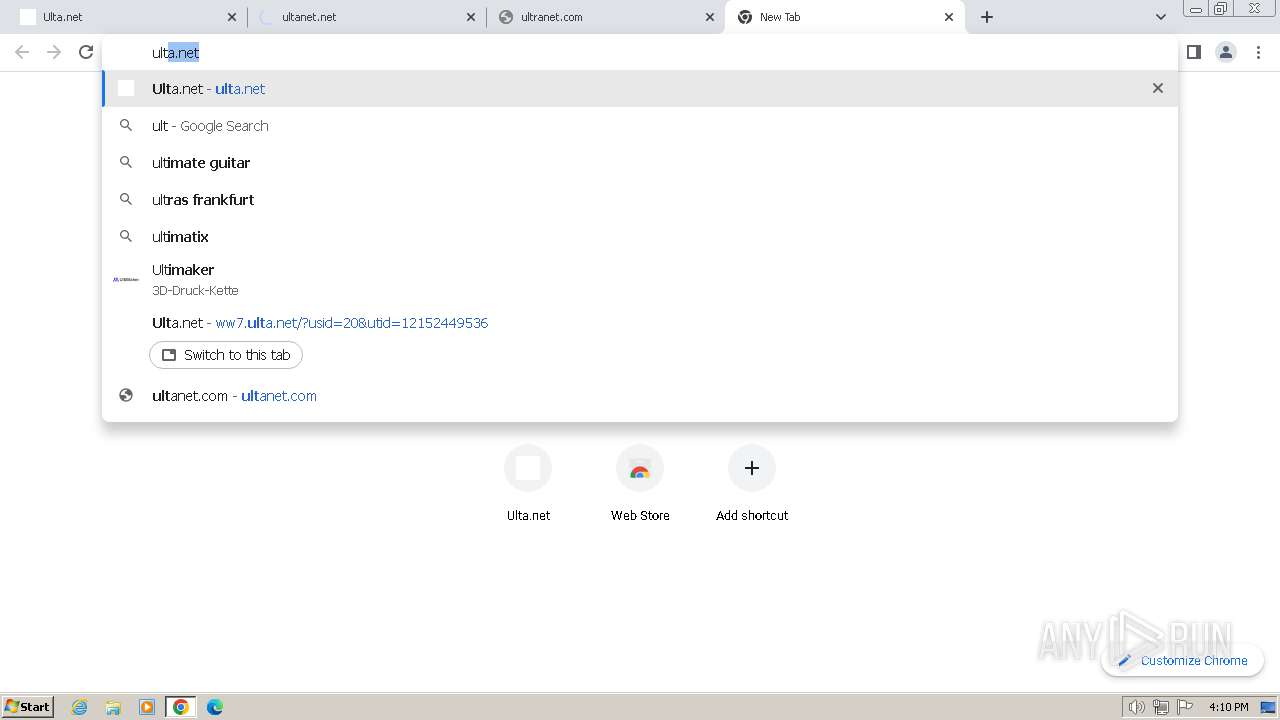Open a new browser tab
Image resolution: width=1280 pixels, height=720 pixels.
click(987, 17)
